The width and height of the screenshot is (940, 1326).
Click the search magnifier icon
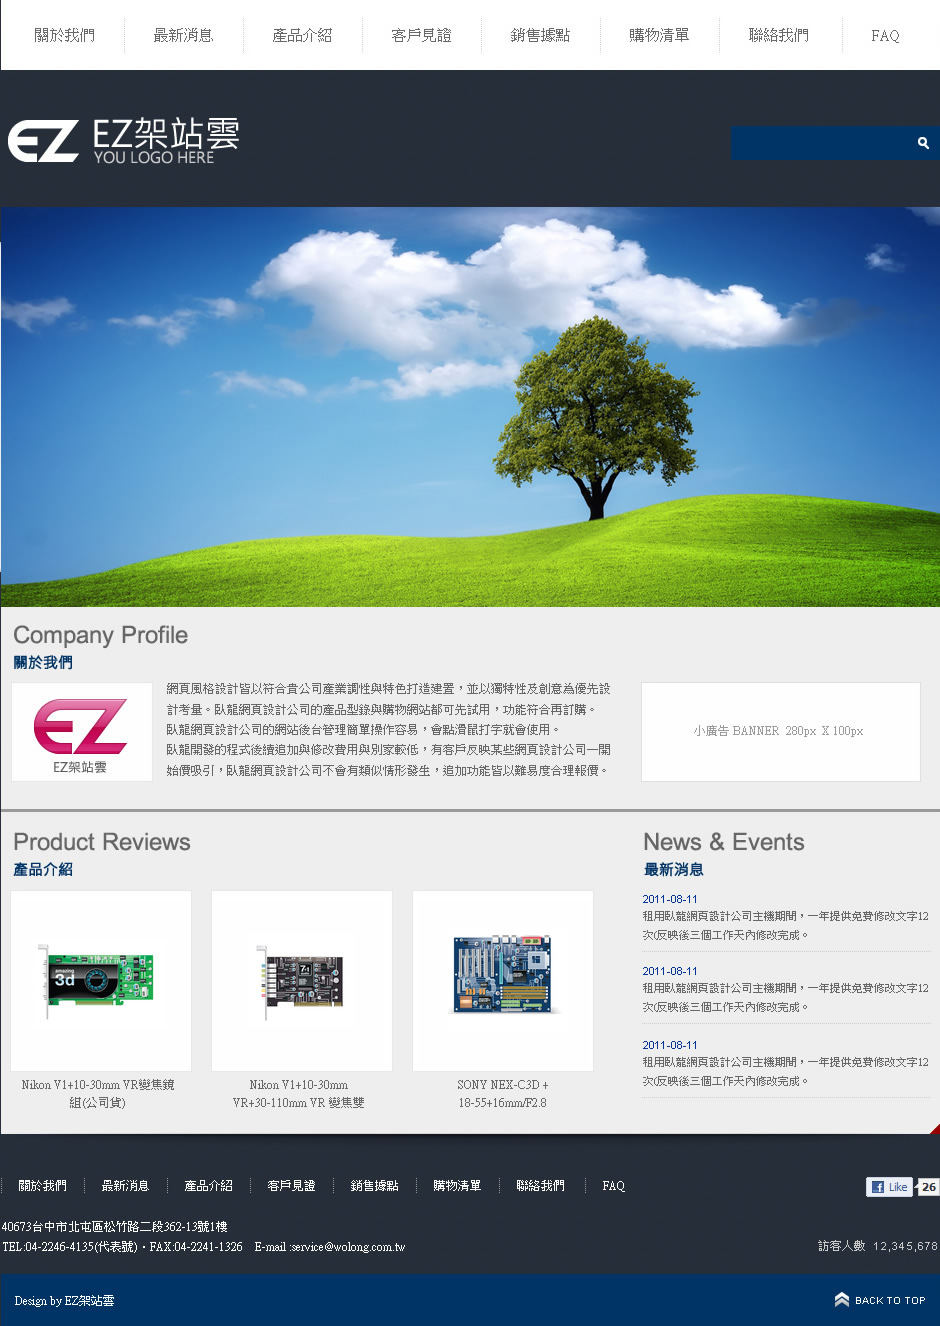(x=923, y=143)
